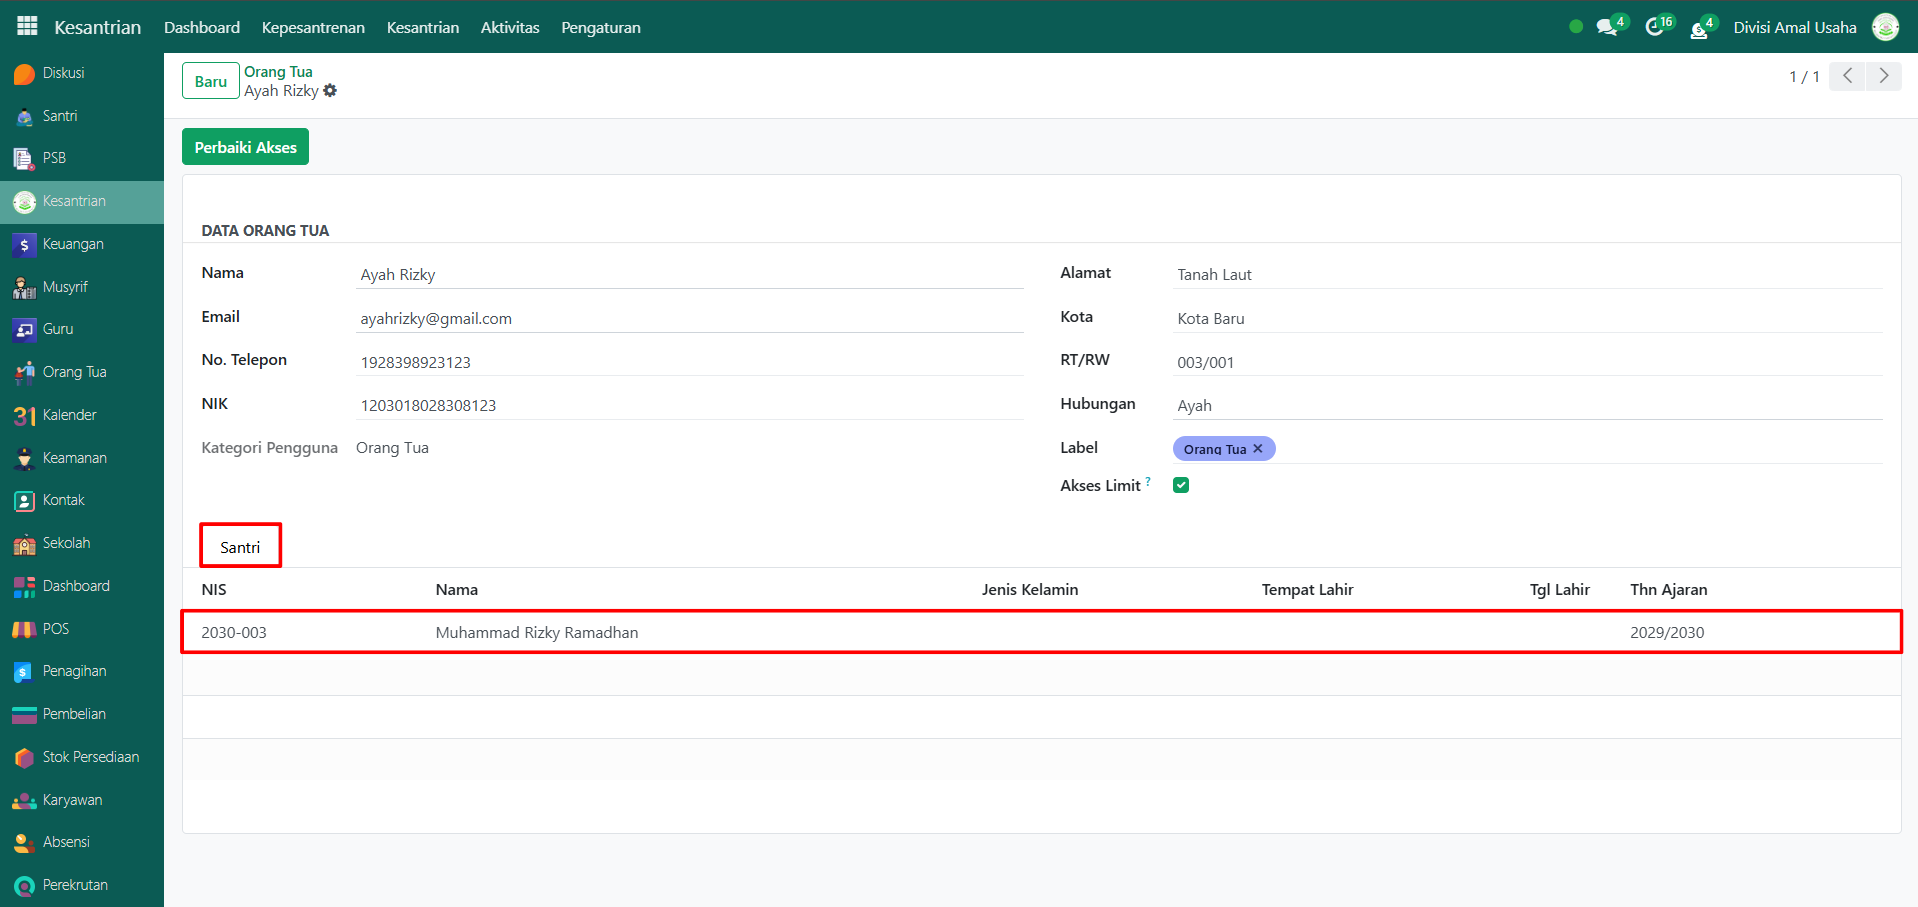Click the Email input field
This screenshot has width=1918, height=907.
click(689, 318)
